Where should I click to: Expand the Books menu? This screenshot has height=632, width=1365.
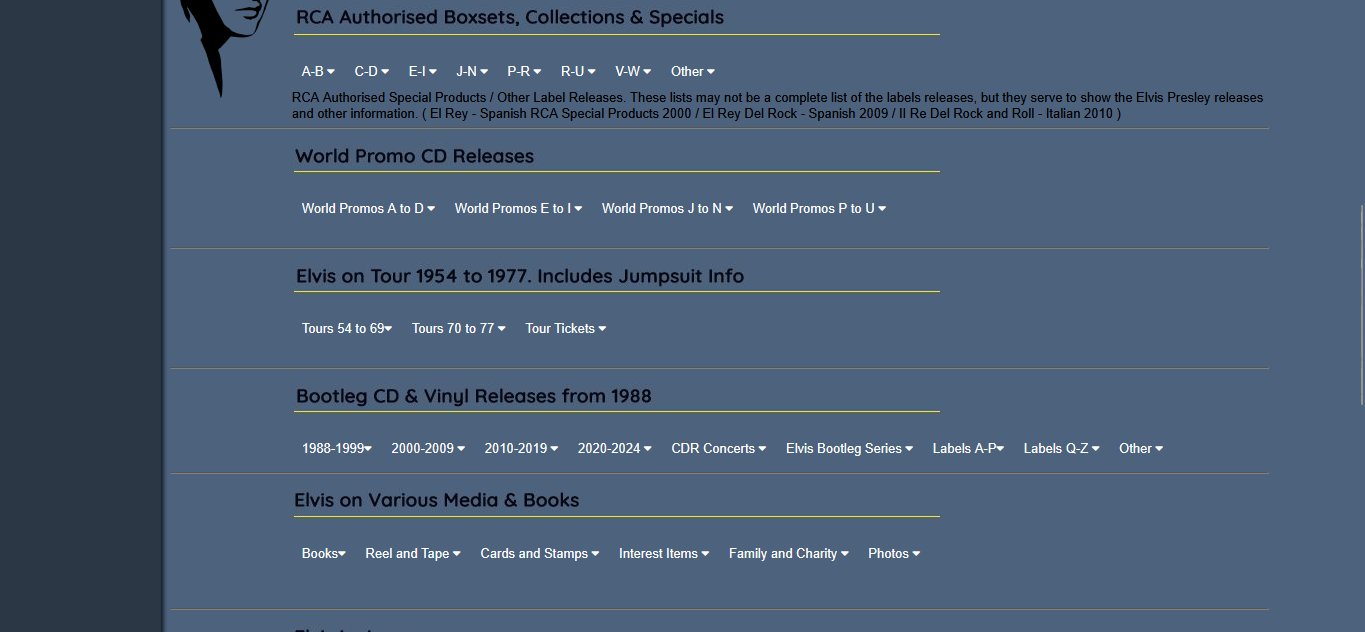coord(324,553)
